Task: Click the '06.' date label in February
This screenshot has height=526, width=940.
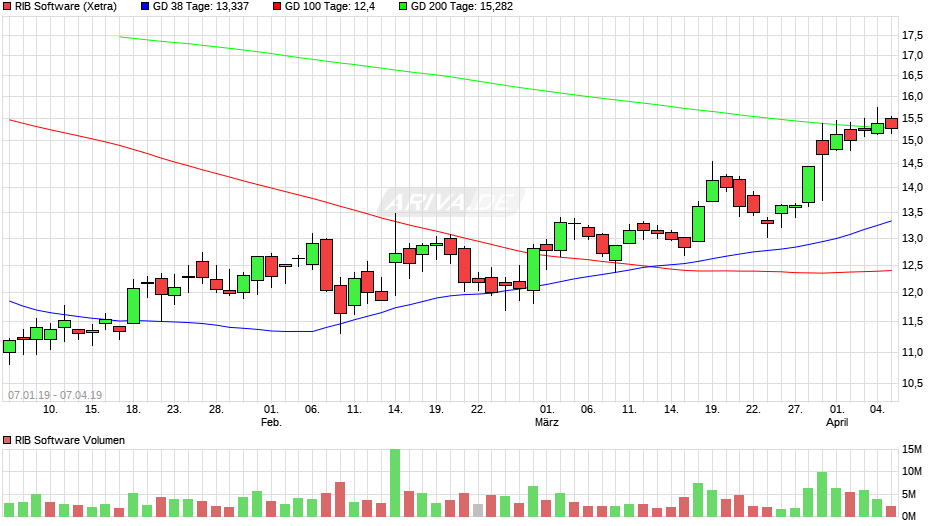Action: coord(312,409)
